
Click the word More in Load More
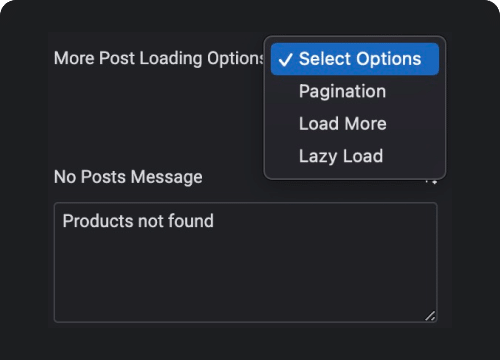(366, 124)
